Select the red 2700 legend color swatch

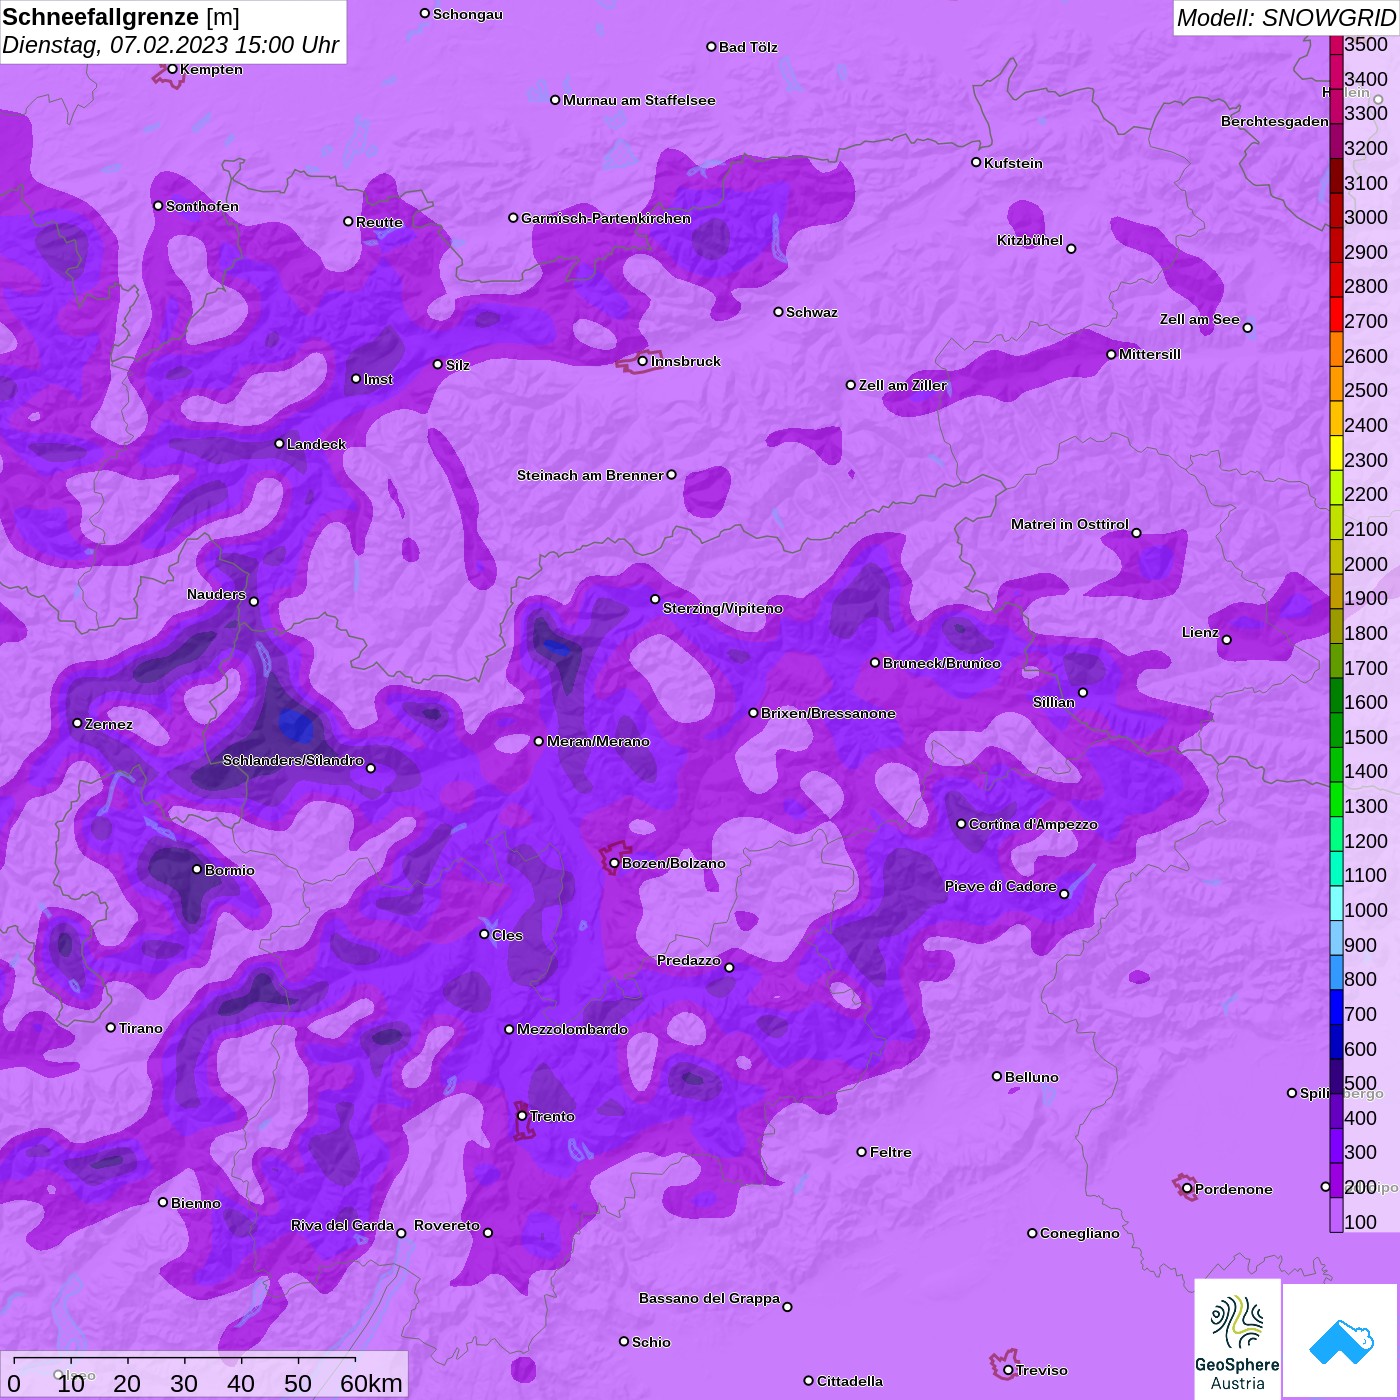tap(1336, 314)
